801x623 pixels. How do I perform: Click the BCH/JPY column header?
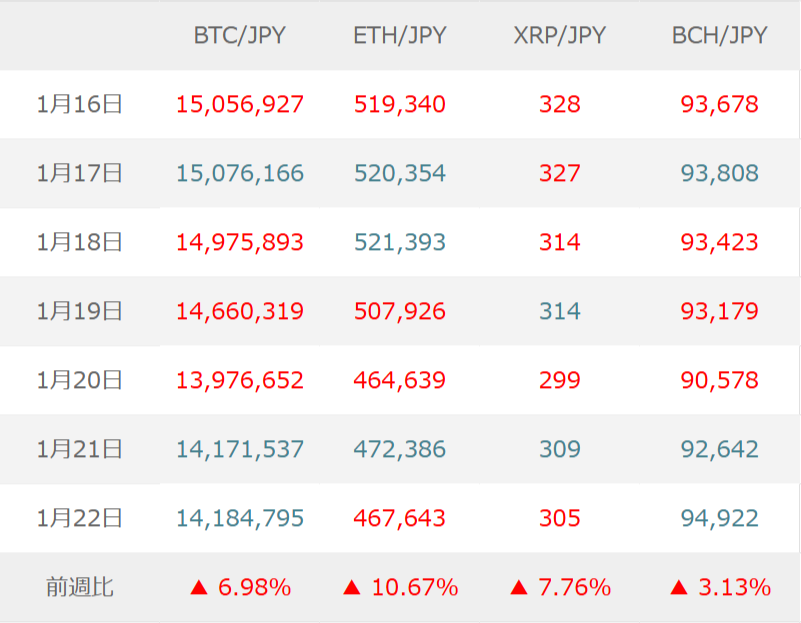click(720, 35)
